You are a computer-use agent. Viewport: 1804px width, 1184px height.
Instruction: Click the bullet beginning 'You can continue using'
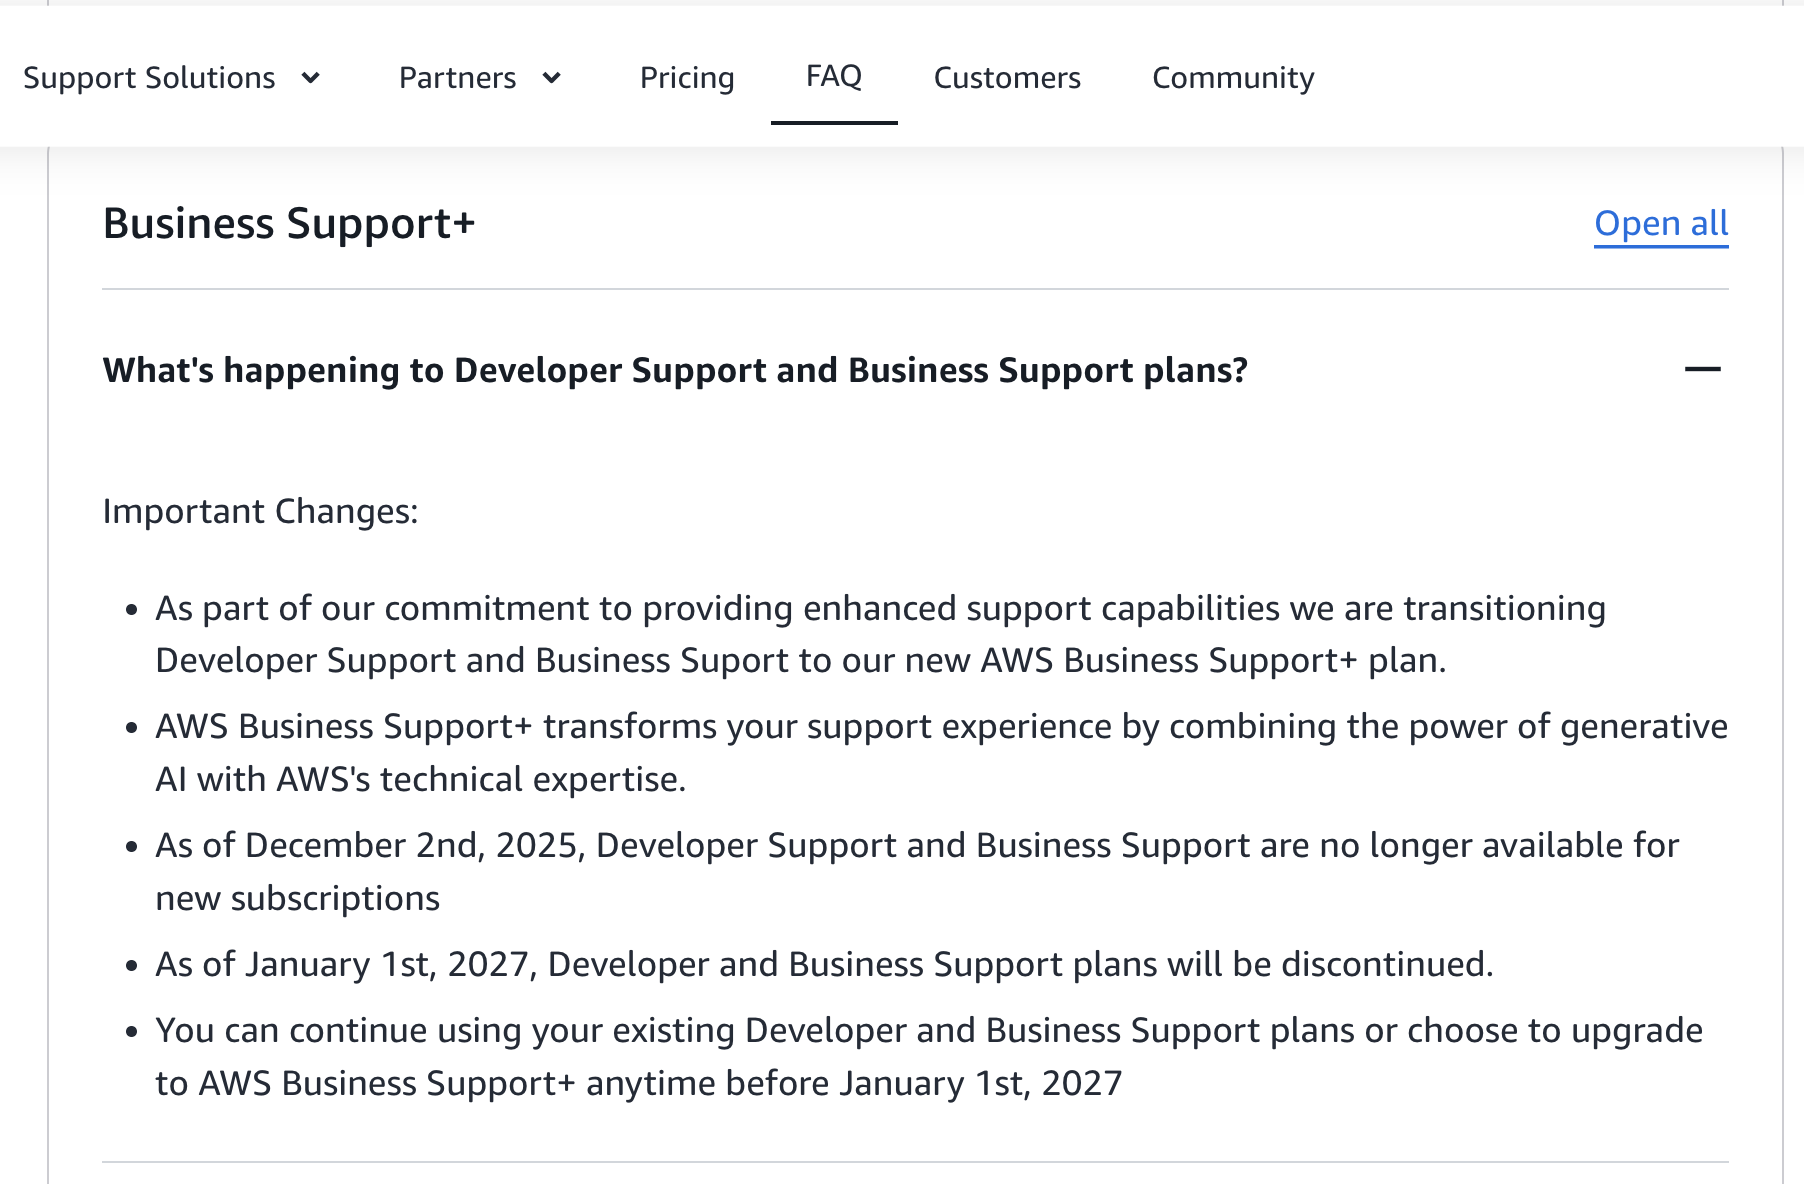point(928,1031)
